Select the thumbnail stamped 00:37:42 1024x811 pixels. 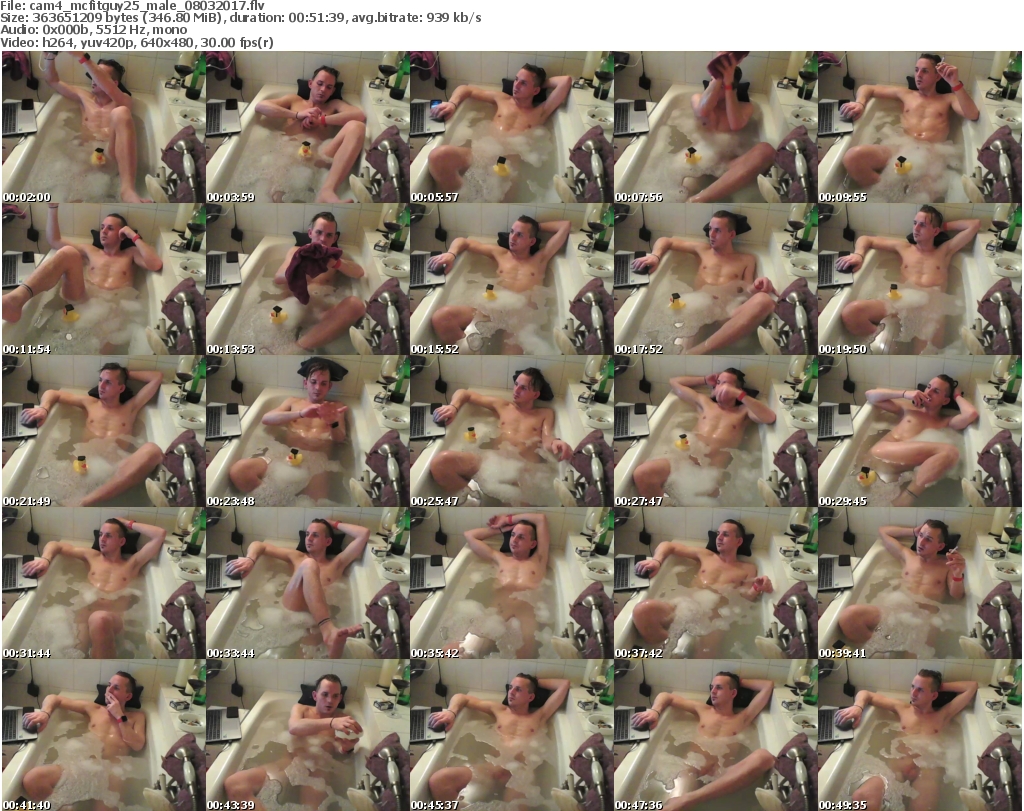coord(715,584)
